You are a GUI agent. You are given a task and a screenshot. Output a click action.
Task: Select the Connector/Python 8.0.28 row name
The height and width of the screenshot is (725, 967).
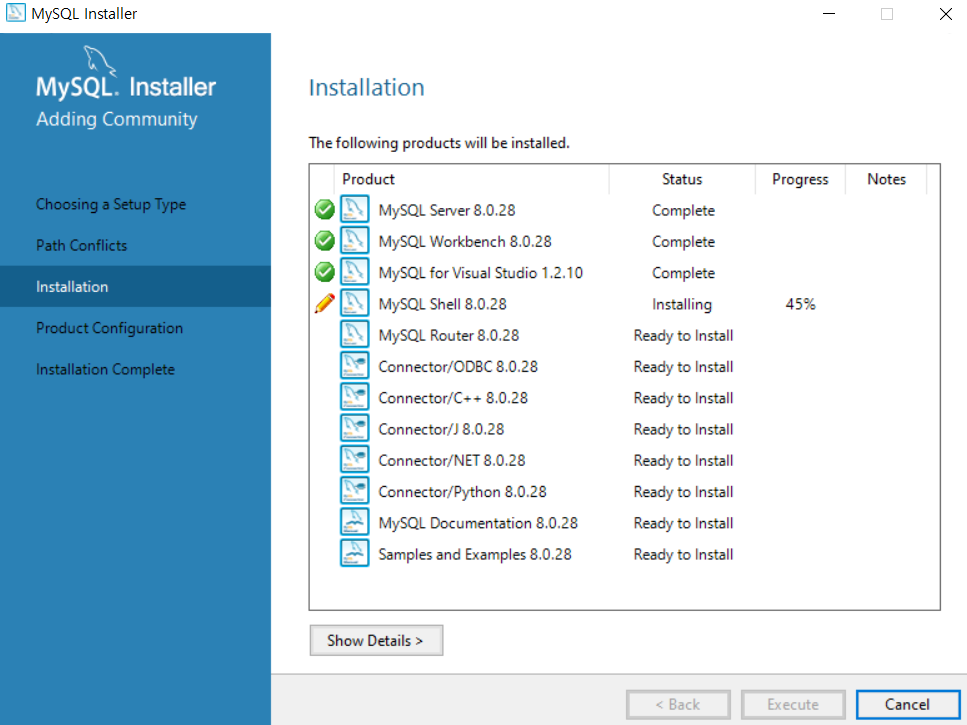point(463,492)
